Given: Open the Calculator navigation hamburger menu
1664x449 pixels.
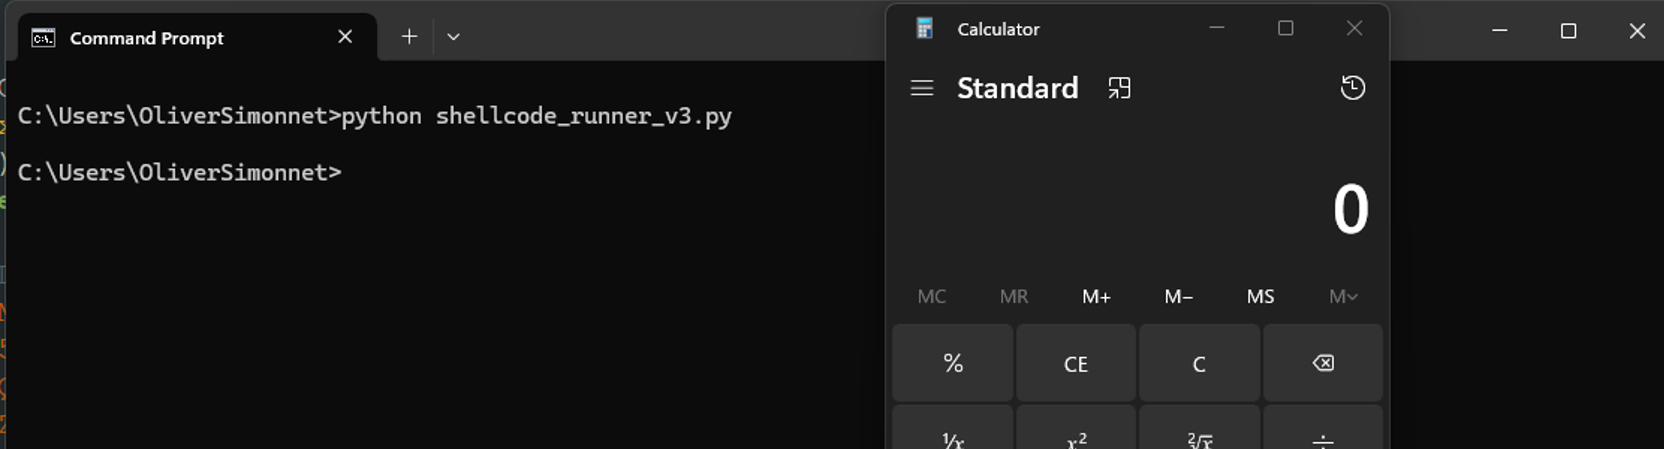Looking at the screenshot, I should 922,88.
